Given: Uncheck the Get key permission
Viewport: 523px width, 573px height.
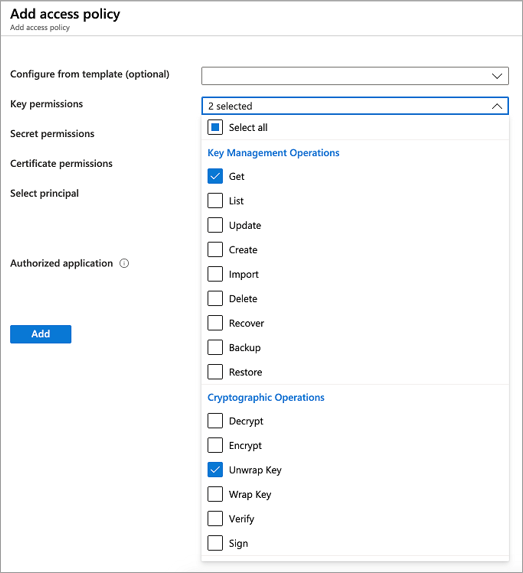Looking at the screenshot, I should [x=215, y=176].
